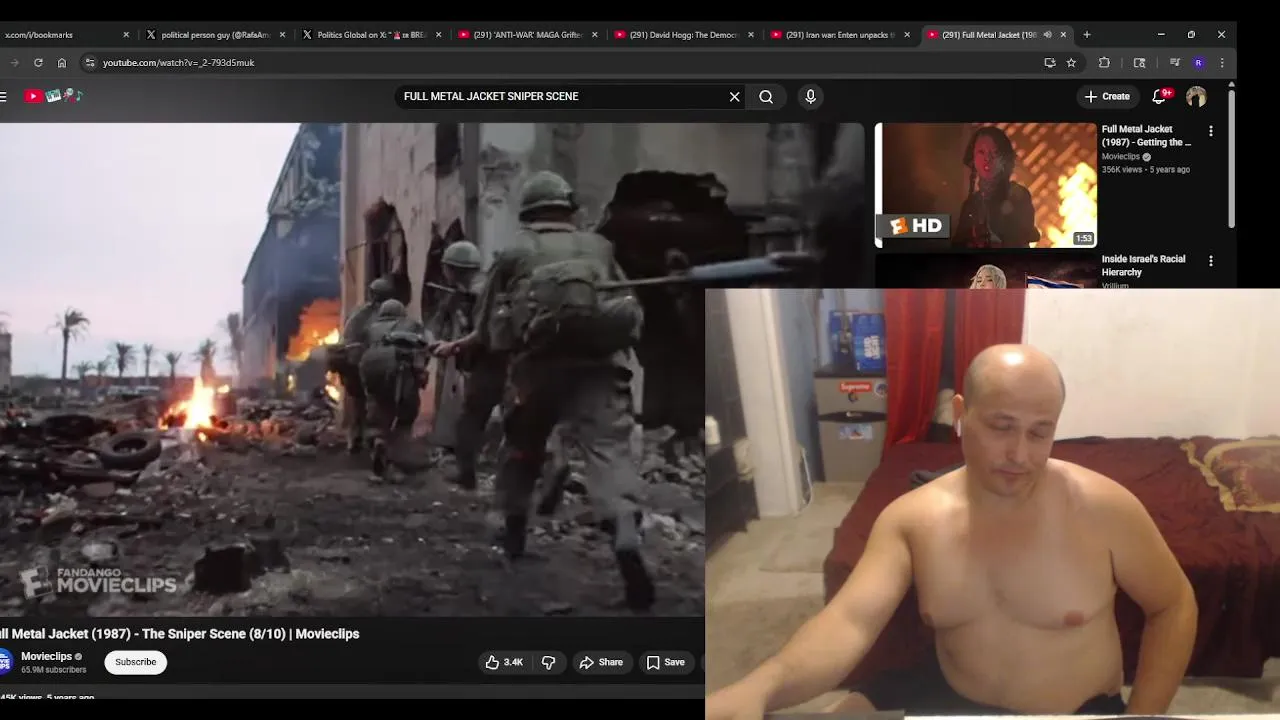Click the forward navigation arrow

(x=14, y=62)
